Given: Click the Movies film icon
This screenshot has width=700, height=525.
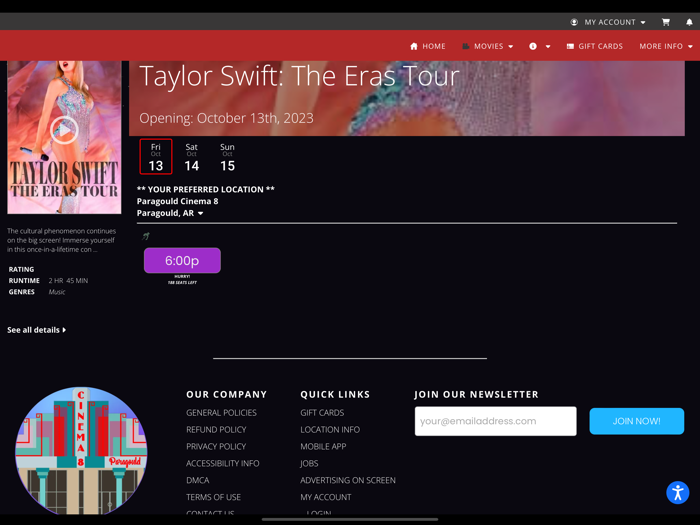Looking at the screenshot, I should [466, 46].
